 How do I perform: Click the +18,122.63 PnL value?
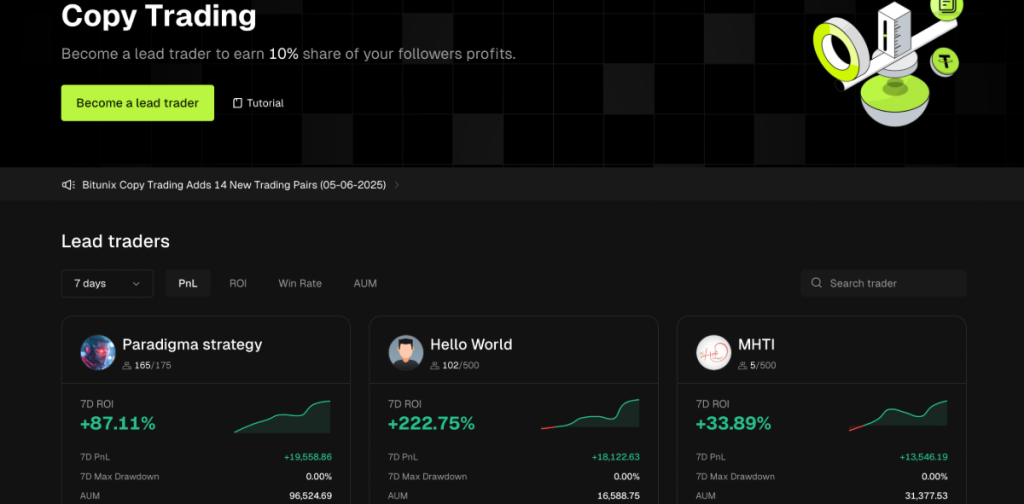pos(615,457)
